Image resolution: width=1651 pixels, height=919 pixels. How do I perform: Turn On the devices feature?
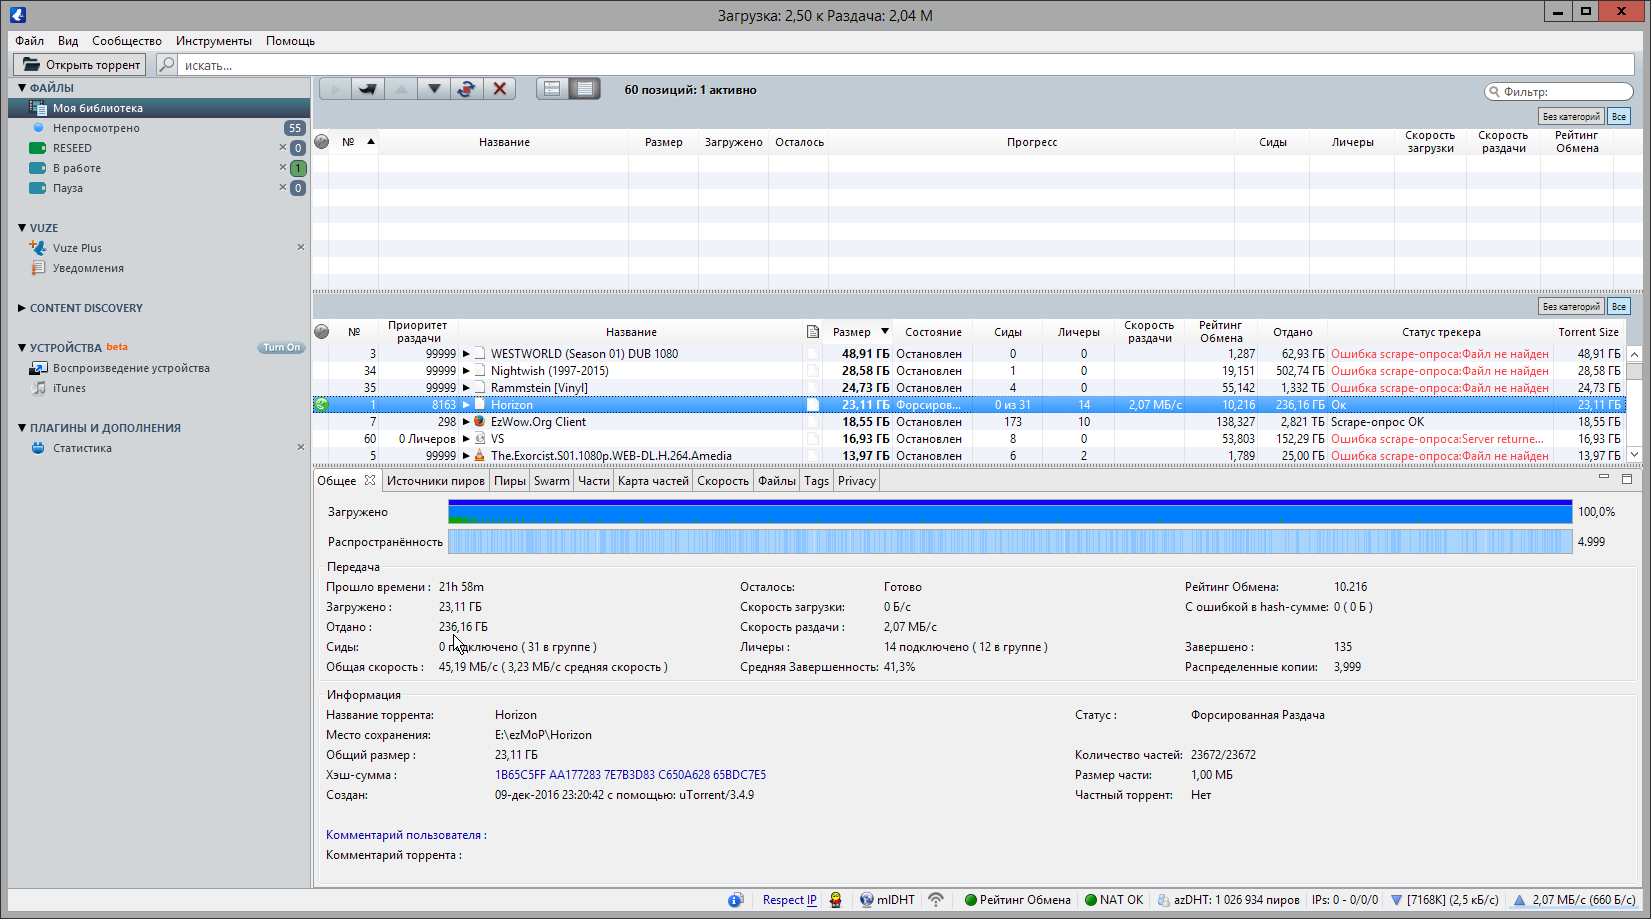[x=281, y=348]
